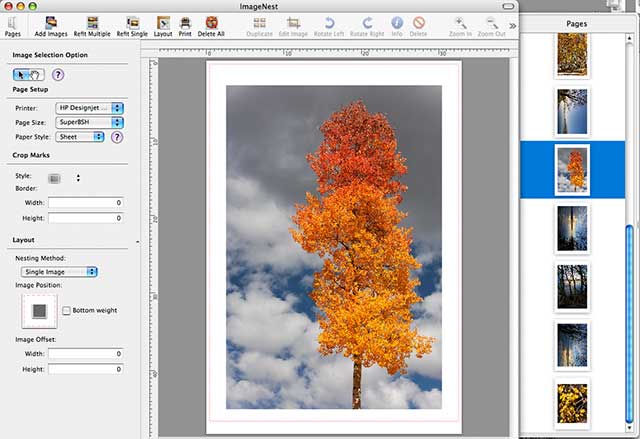Switch to the hand selection mode

pyautogui.click(x=36, y=75)
